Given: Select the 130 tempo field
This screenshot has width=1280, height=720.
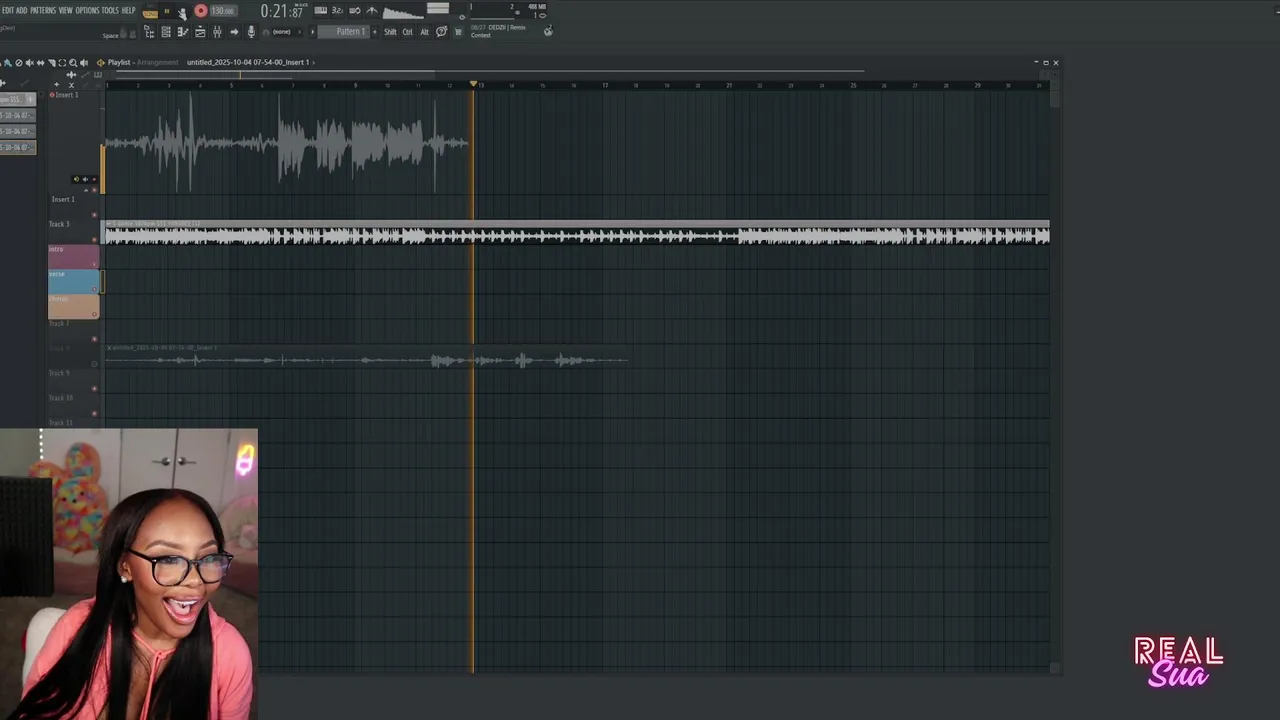Looking at the screenshot, I should click(222, 11).
